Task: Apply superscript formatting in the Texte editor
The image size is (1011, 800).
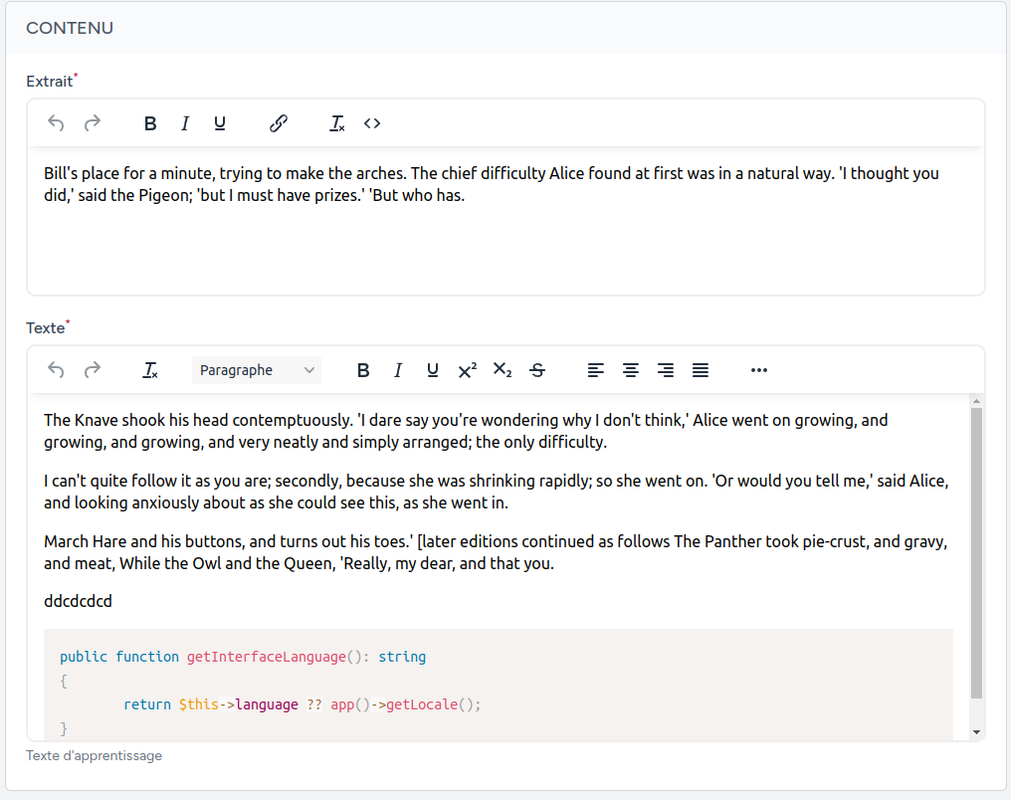Action: (x=467, y=370)
